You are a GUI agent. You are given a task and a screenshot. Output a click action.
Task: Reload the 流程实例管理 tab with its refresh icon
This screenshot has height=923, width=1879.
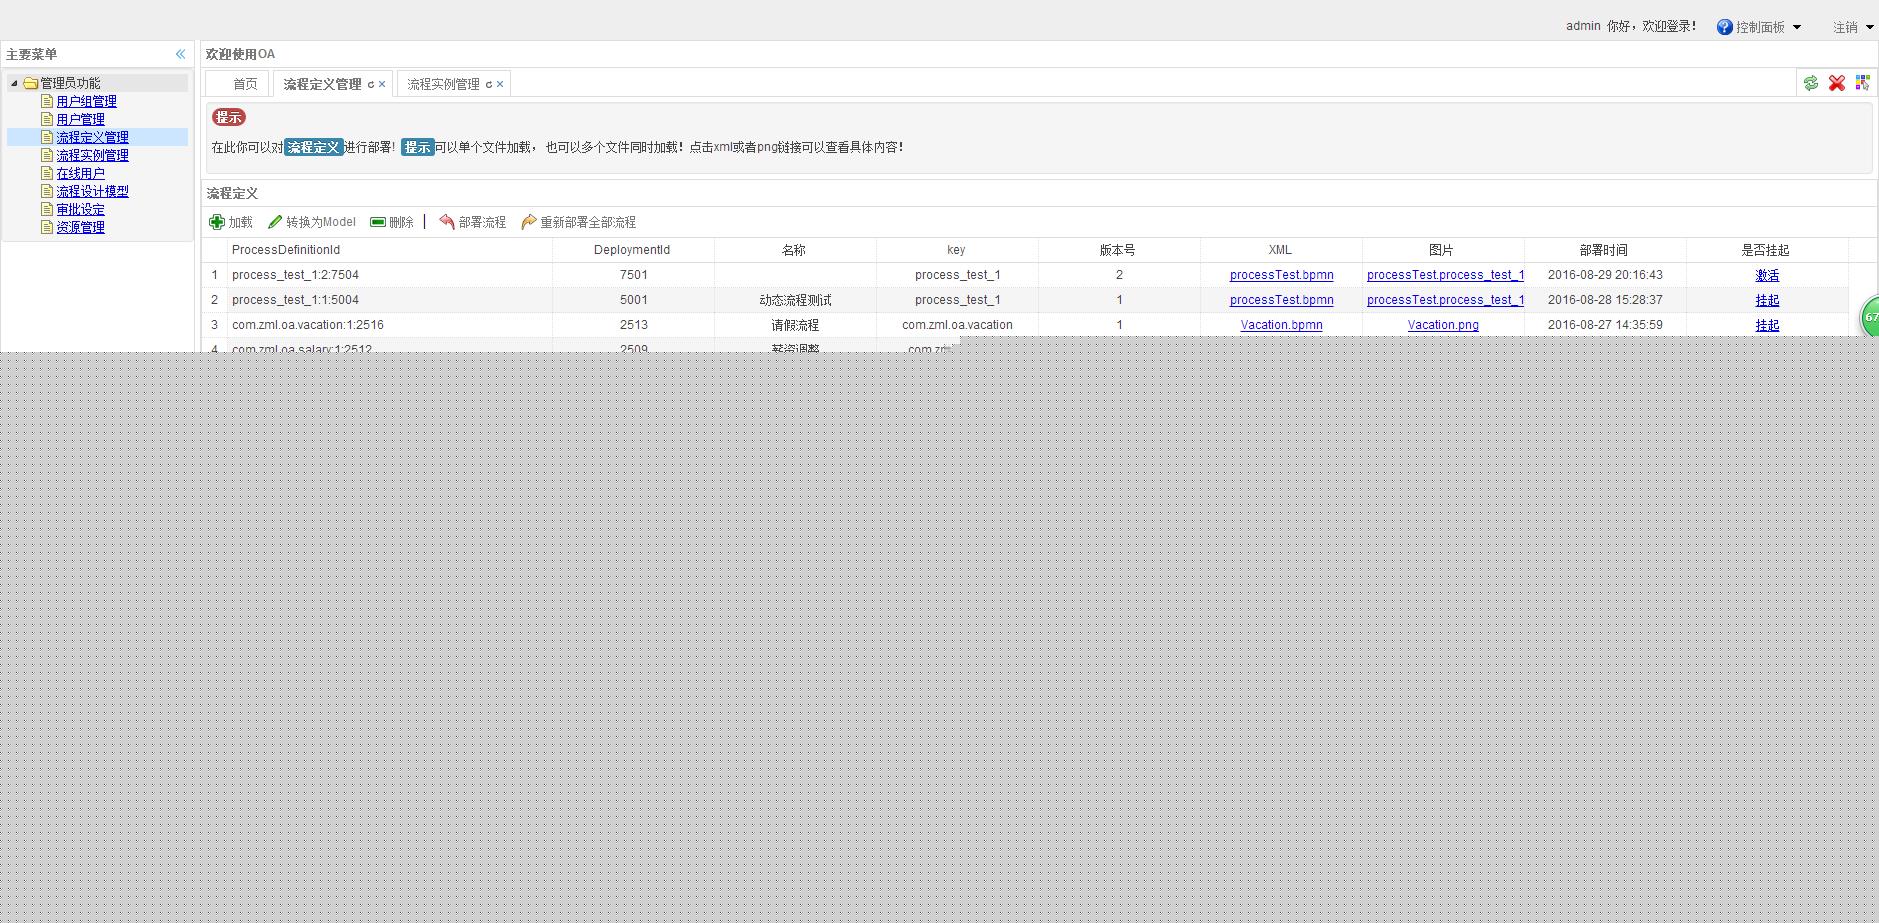(488, 84)
